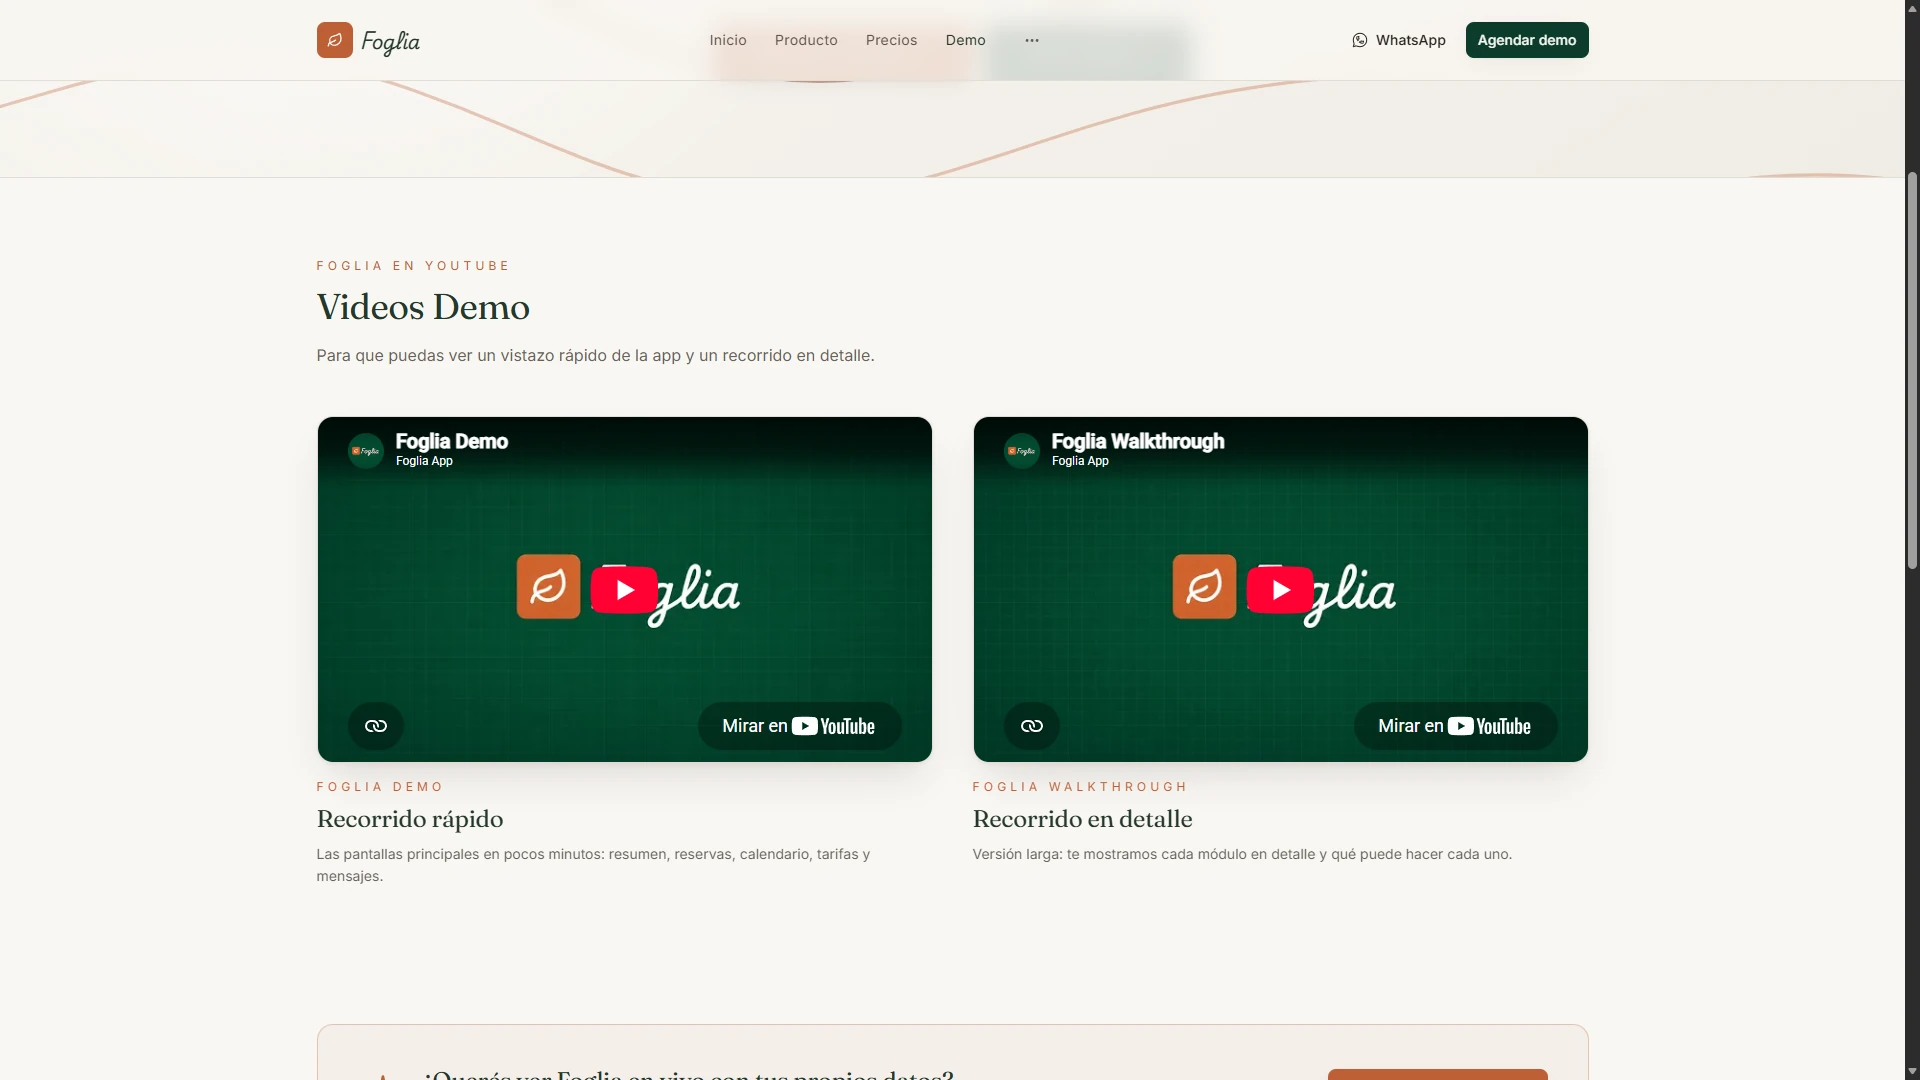This screenshot has width=1920, height=1080.
Task: Click the page vertical scrollbar thumb
Action: pyautogui.click(x=1912, y=370)
